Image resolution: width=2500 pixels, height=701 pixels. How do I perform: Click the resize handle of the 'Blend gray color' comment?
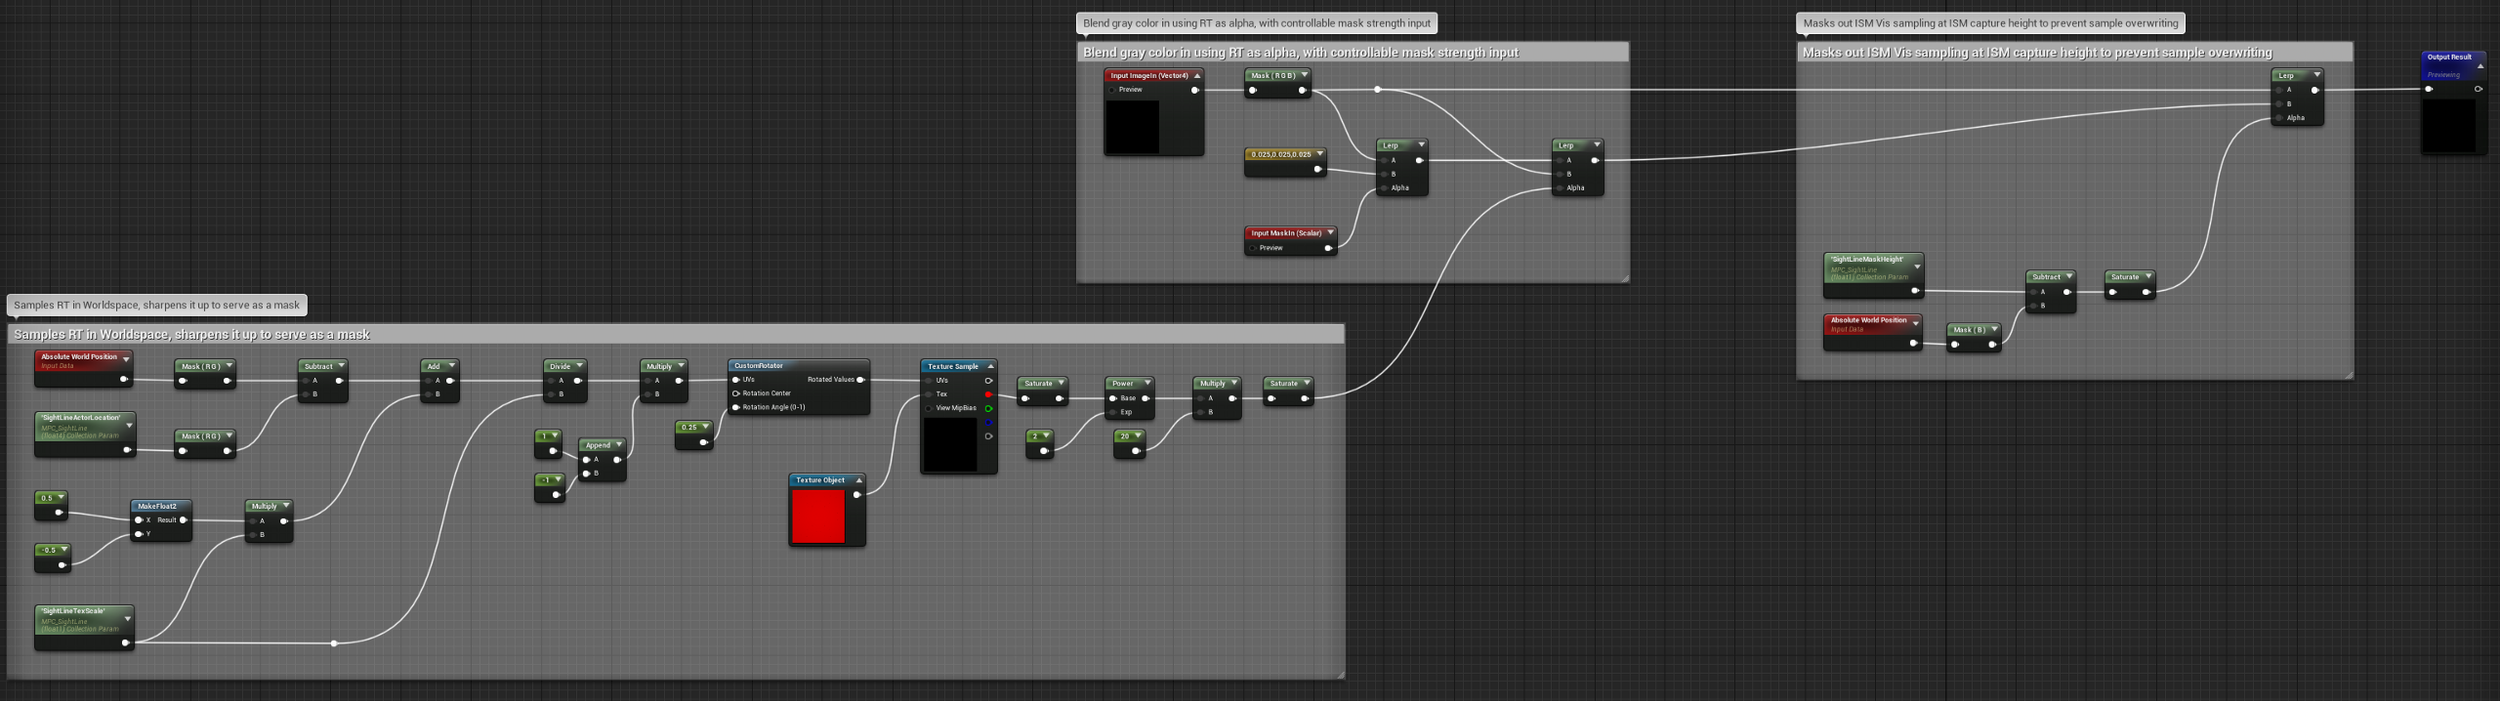[1624, 278]
